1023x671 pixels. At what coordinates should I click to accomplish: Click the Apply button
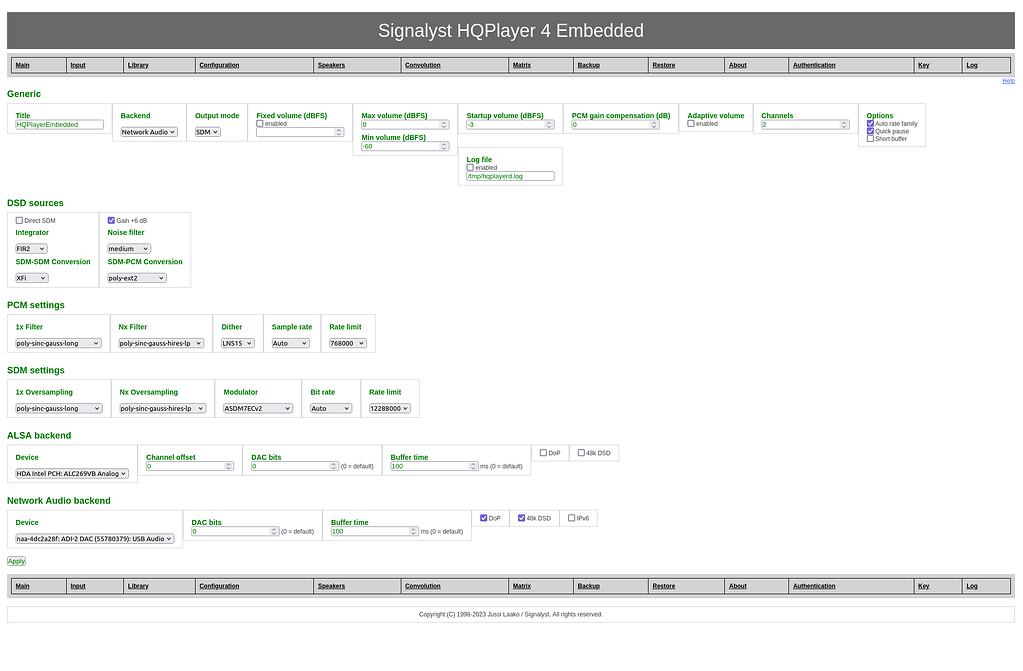(16, 561)
